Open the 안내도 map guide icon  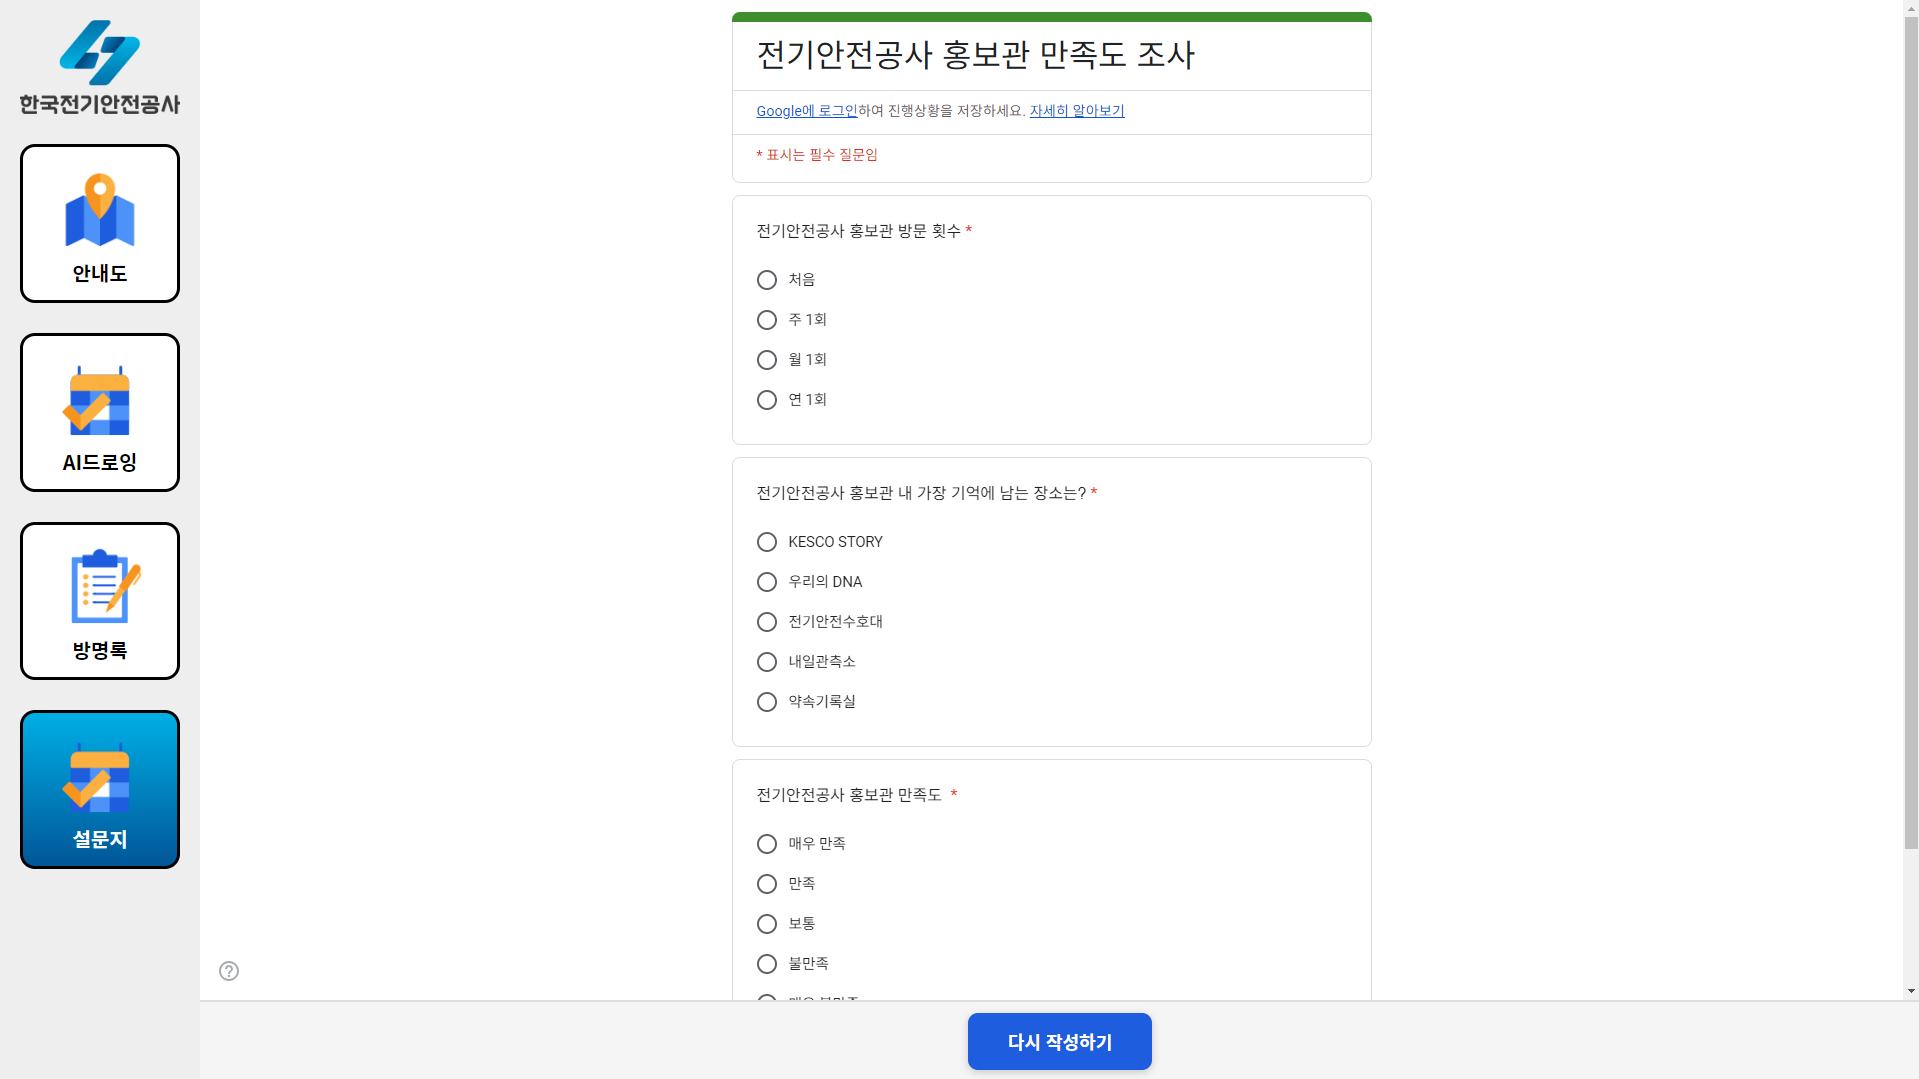click(x=100, y=223)
